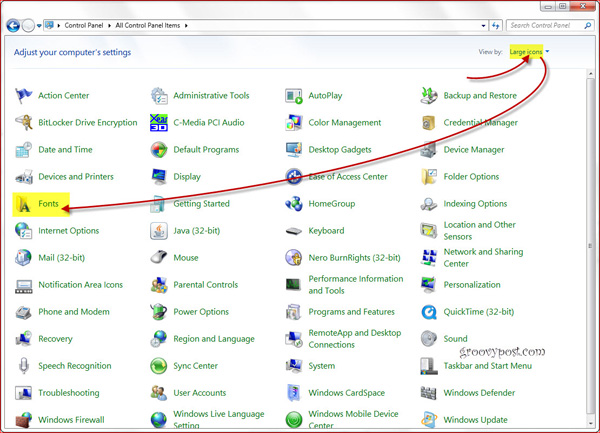Open the Personalization link
Image resolution: width=600 pixels, height=433 pixels.
tap(472, 285)
